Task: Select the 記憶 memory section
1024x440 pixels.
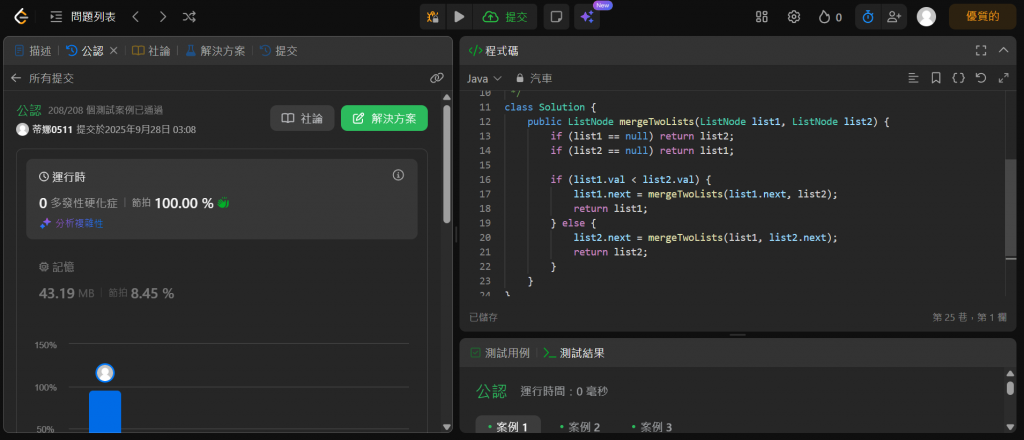Action: point(56,267)
